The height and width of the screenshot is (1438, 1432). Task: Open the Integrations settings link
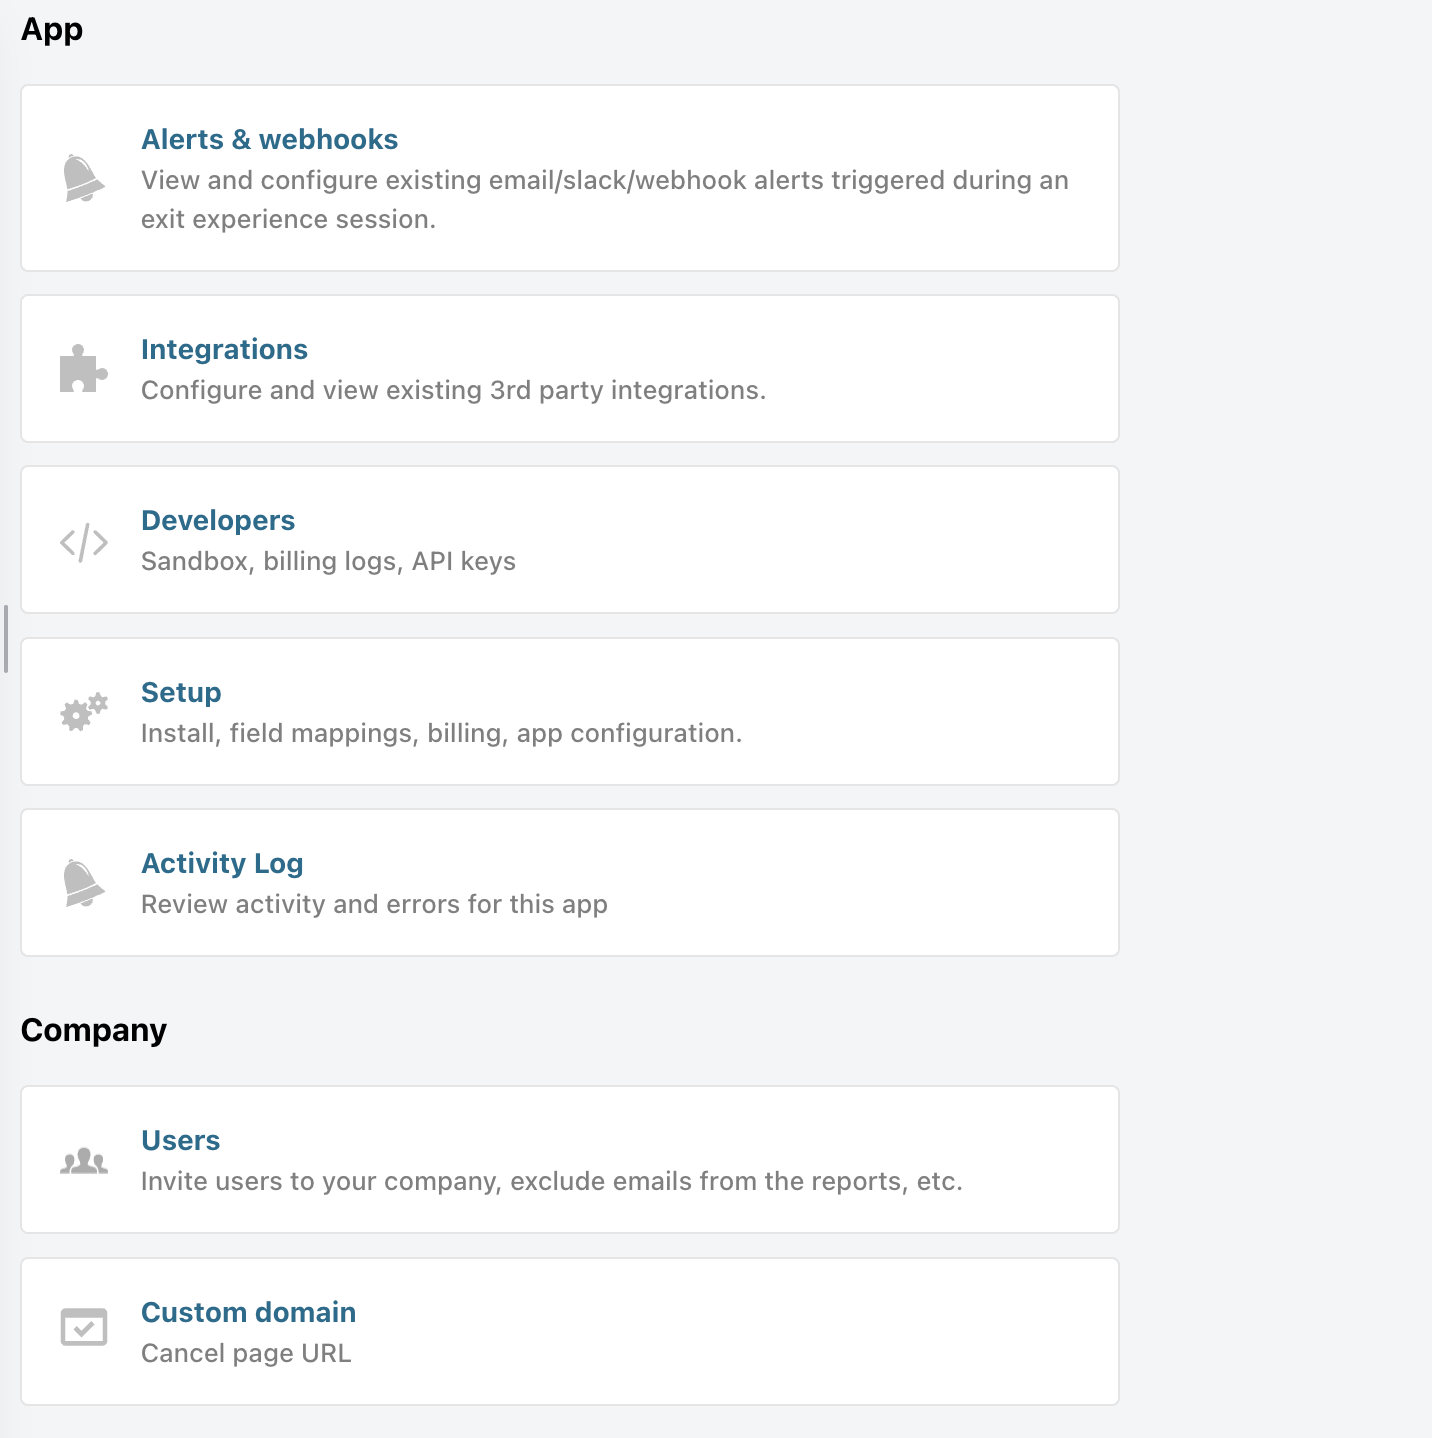(x=224, y=350)
